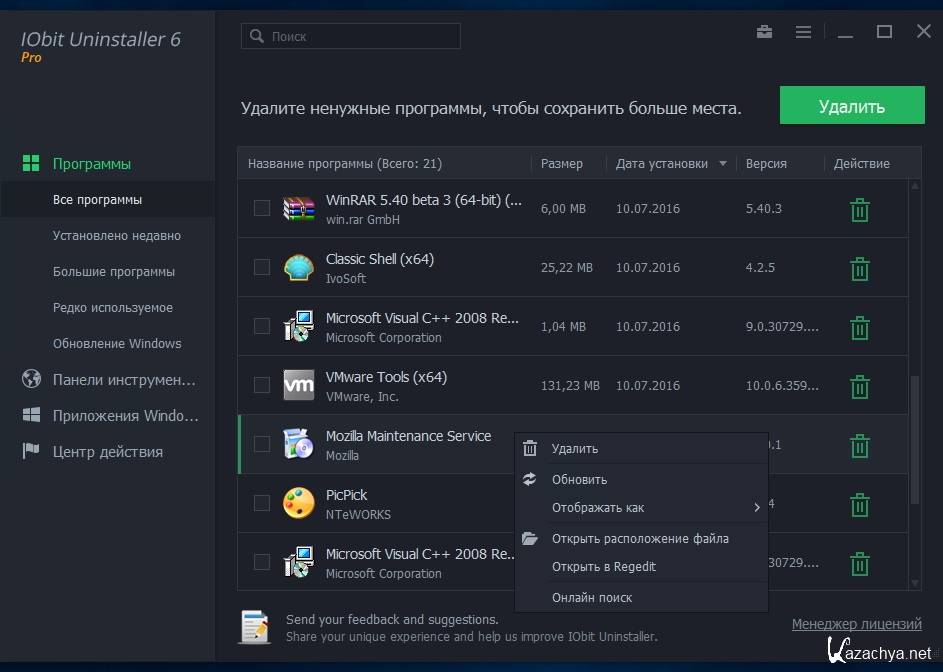Tick the Classic Shell (x64) checkbox
The height and width of the screenshot is (672, 943).
coord(262,267)
